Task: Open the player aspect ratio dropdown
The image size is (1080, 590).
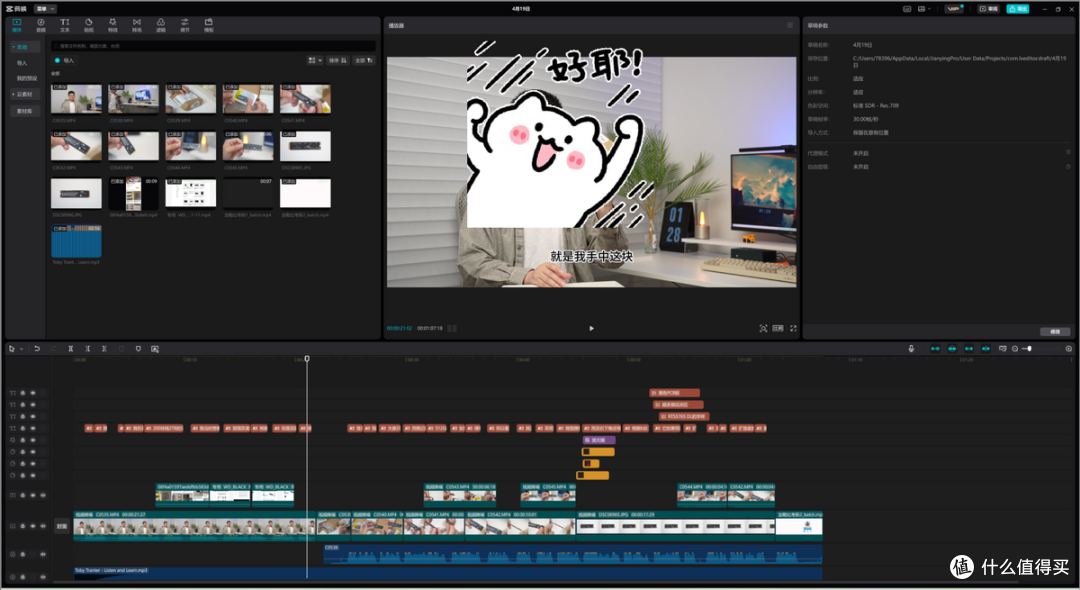Action: click(778, 328)
